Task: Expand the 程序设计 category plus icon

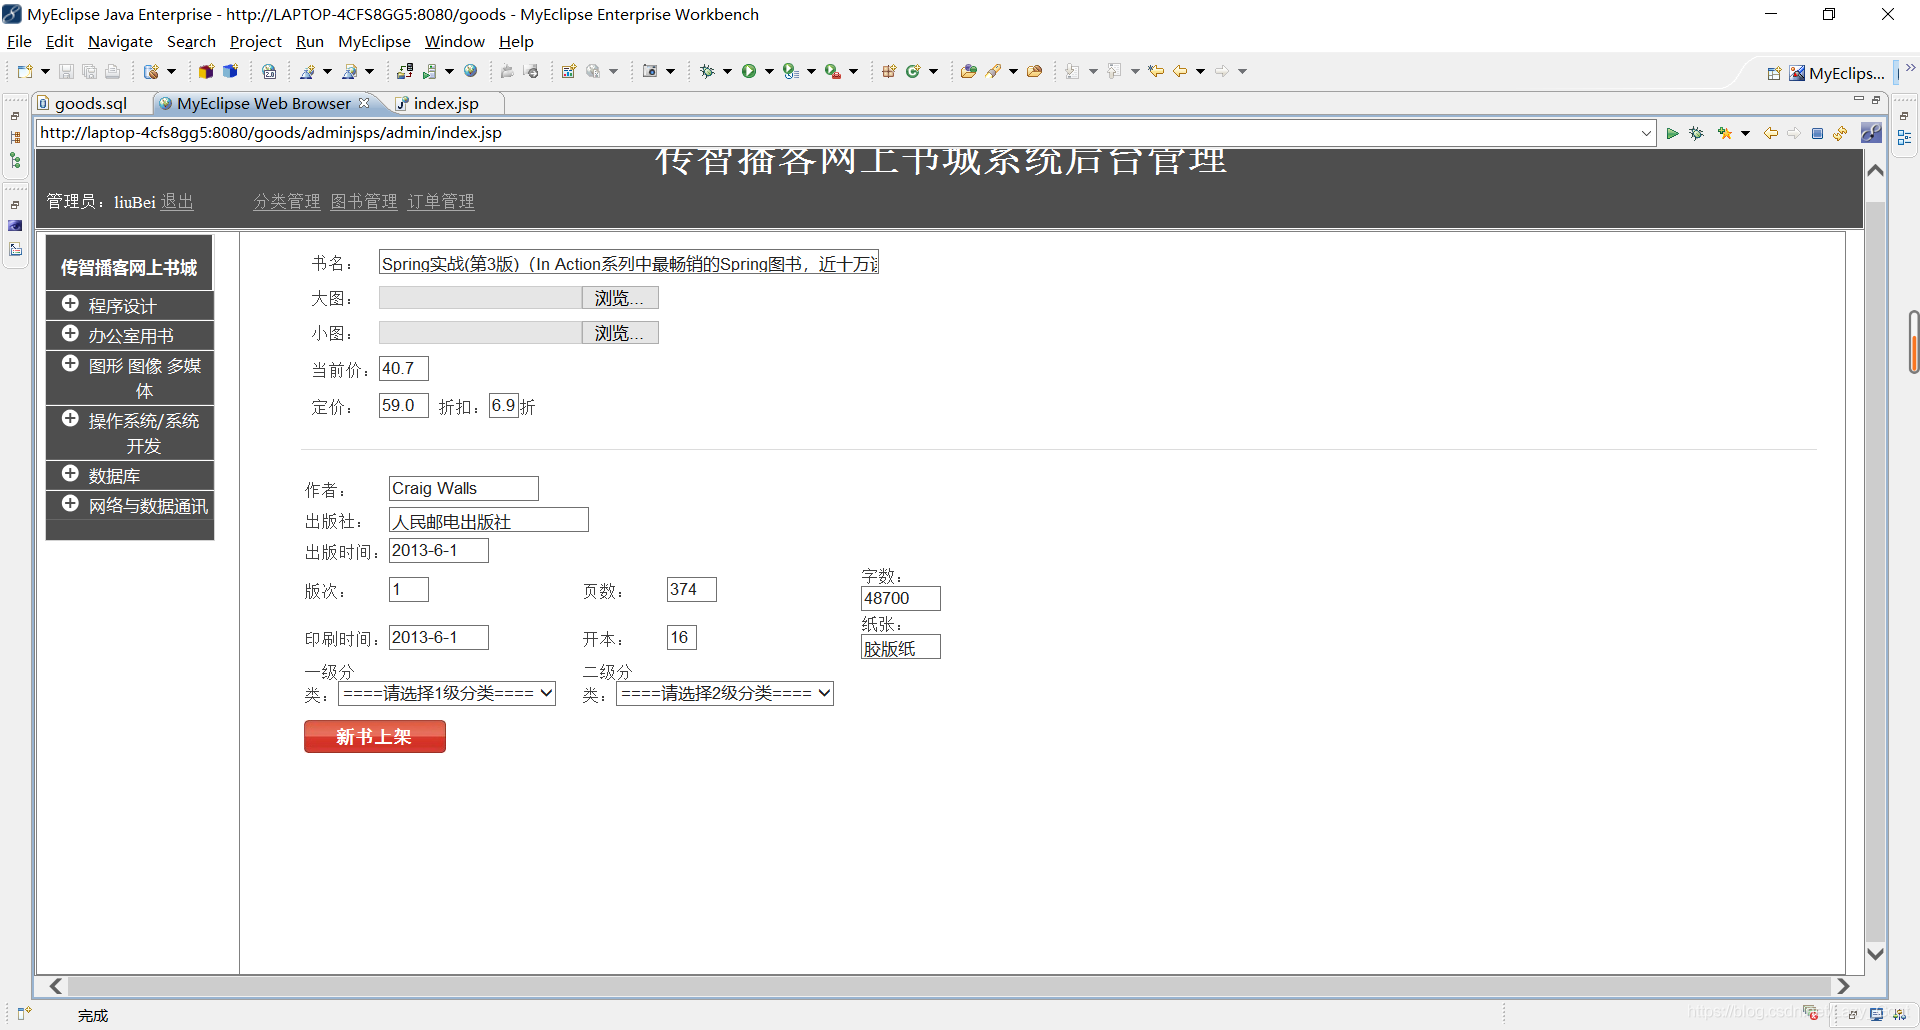Action: [70, 304]
